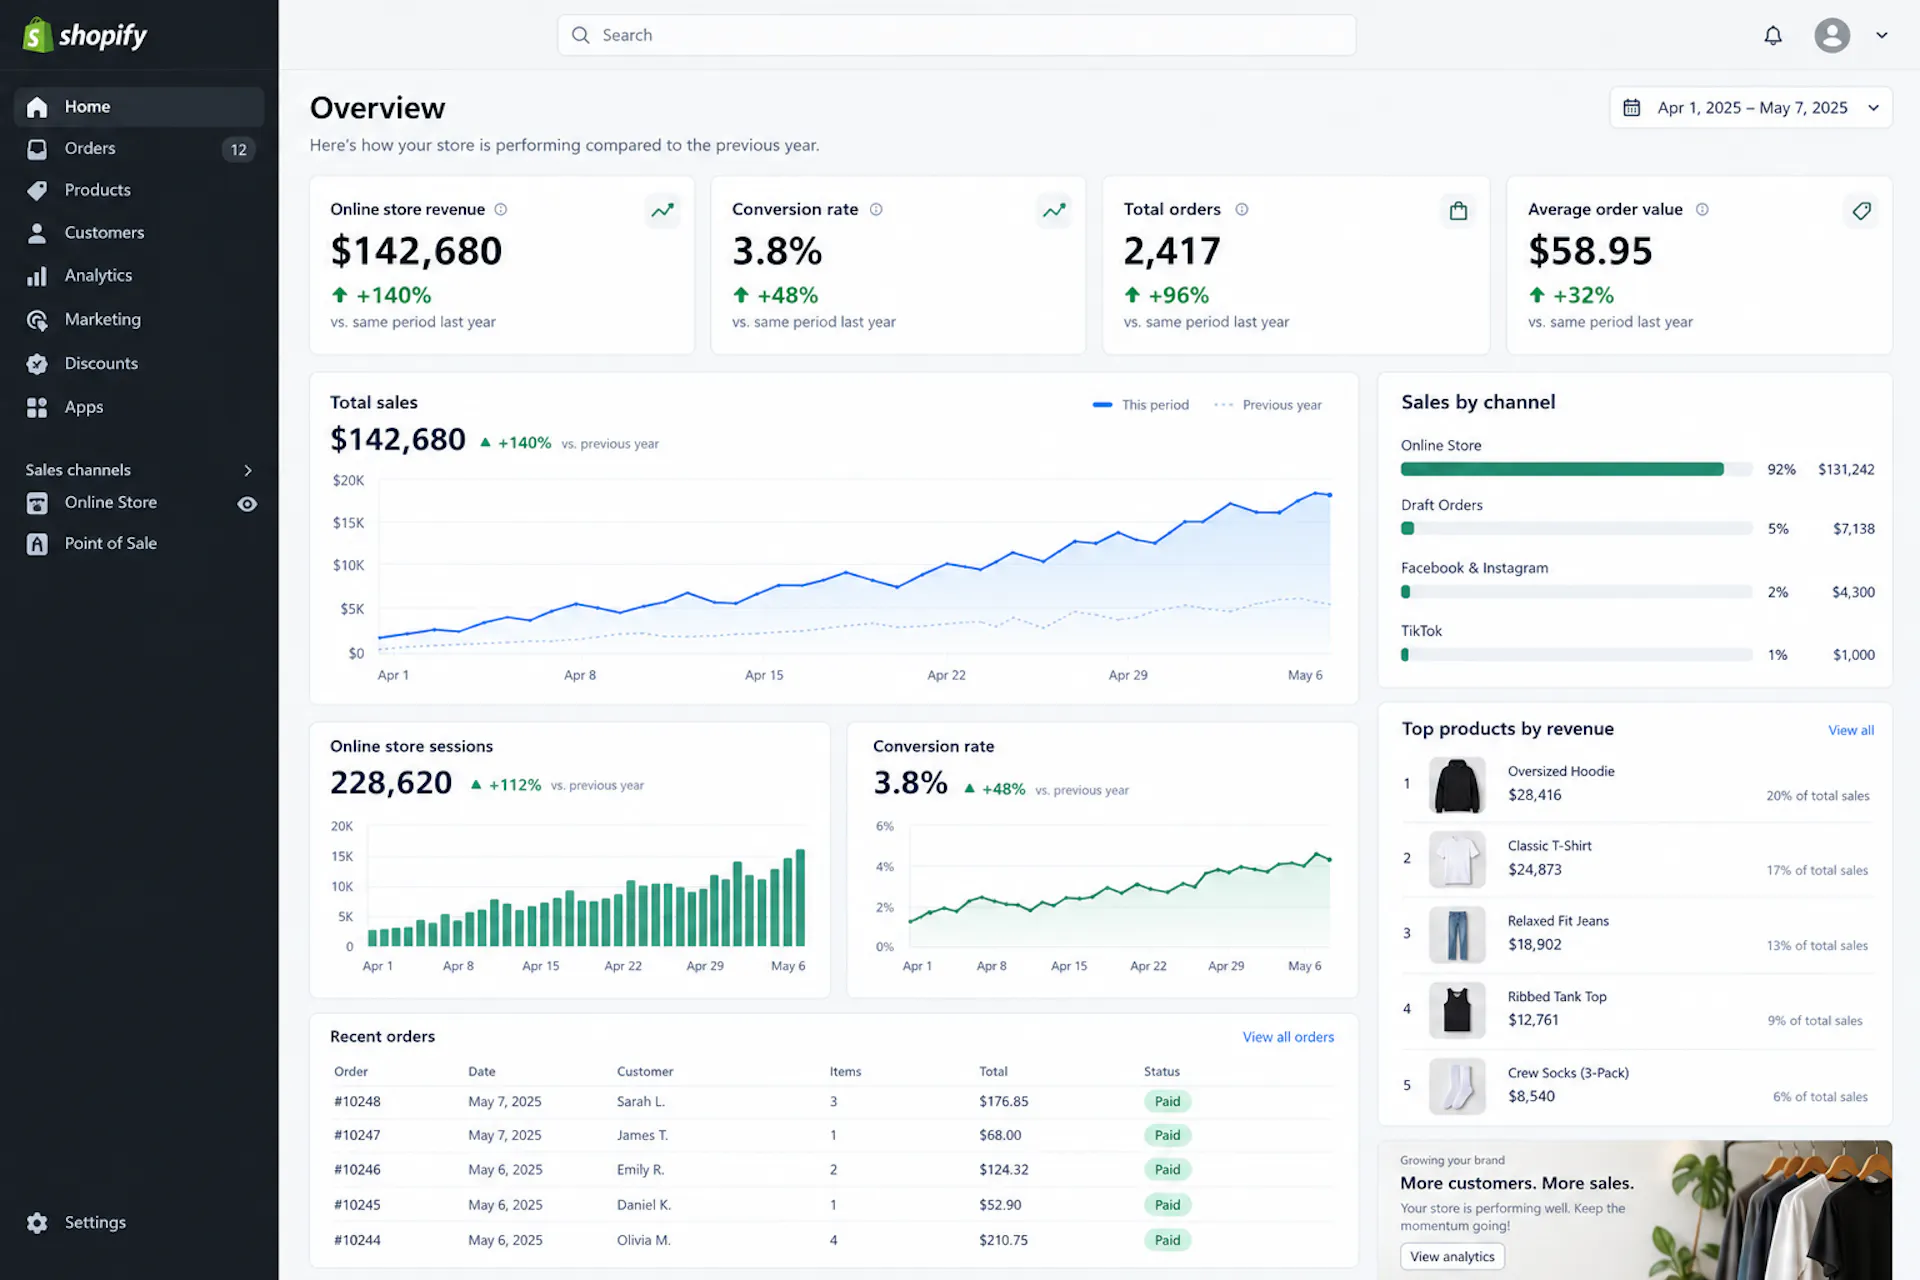Click the Online Store channel progress bar

(x=1576, y=469)
